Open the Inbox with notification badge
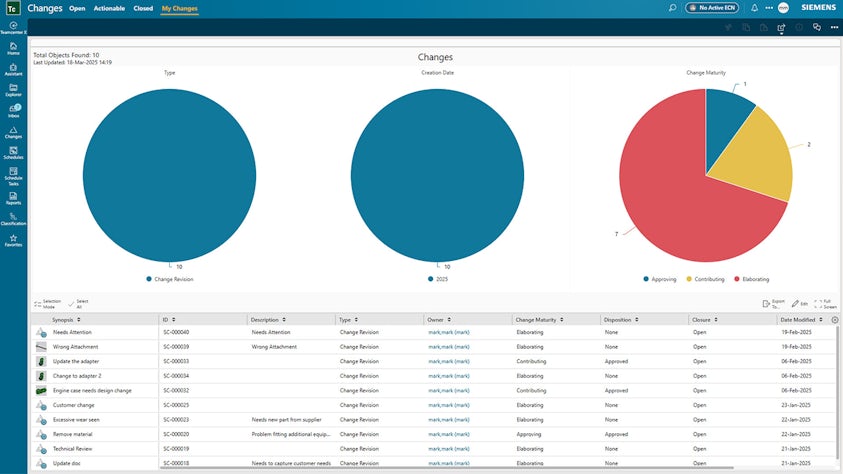843x474 pixels. point(13,112)
